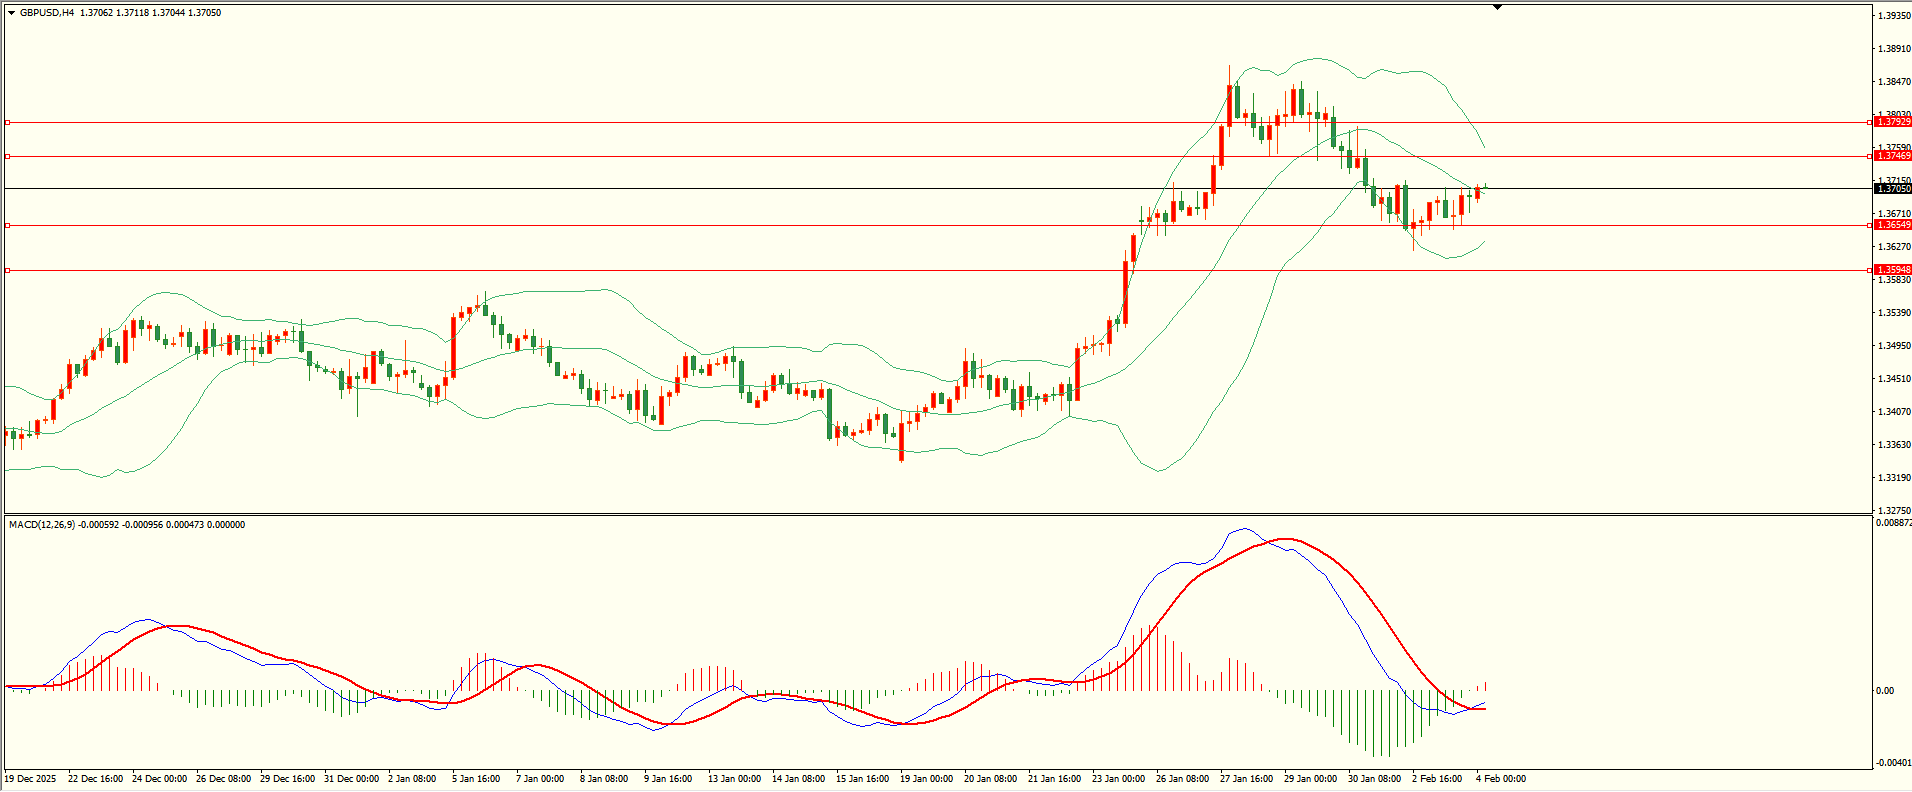1912x792 pixels.
Task: Click right-side handle of the 1.37929 line
Action: point(1870,123)
